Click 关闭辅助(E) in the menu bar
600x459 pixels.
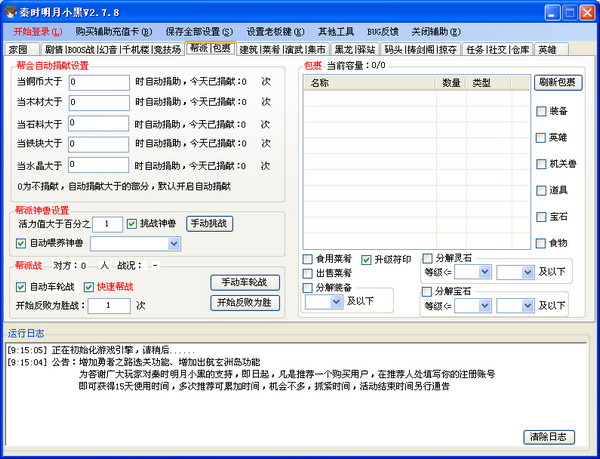(436, 32)
